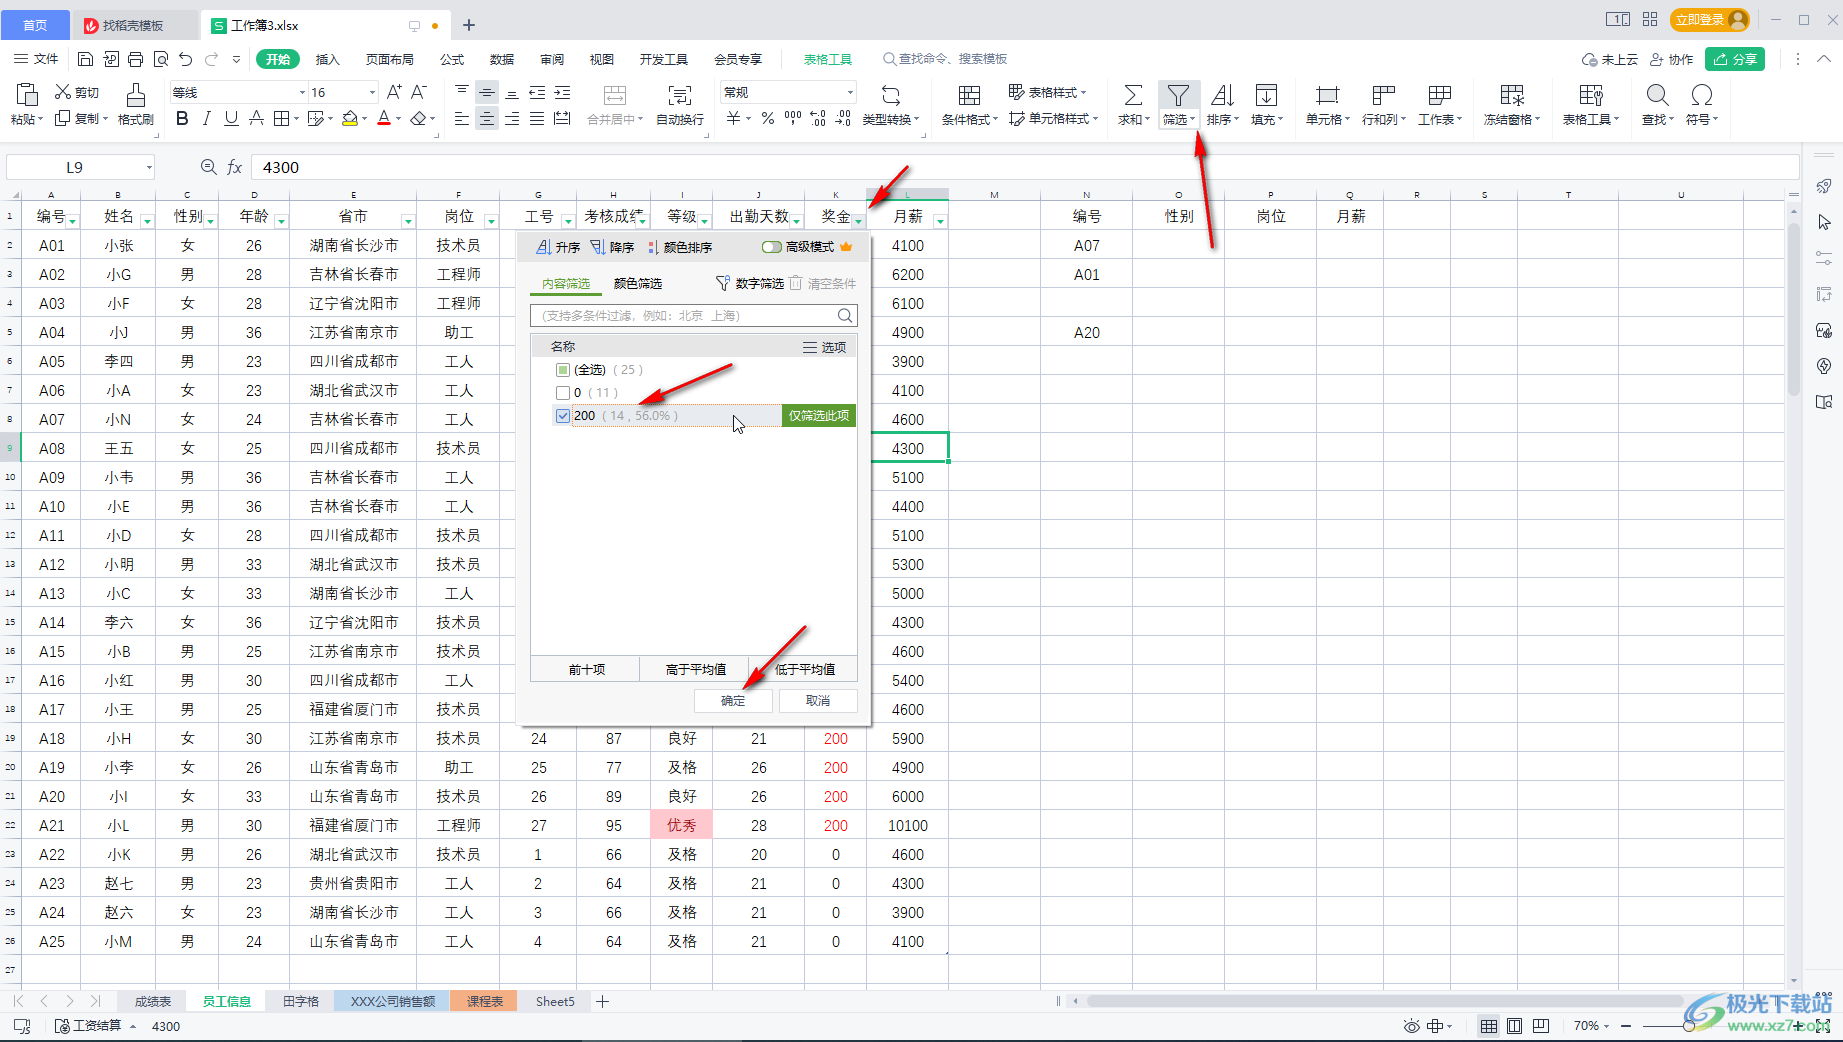The image size is (1843, 1042).
Task: Open the number format dropdown (常规)
Action: pos(850,92)
